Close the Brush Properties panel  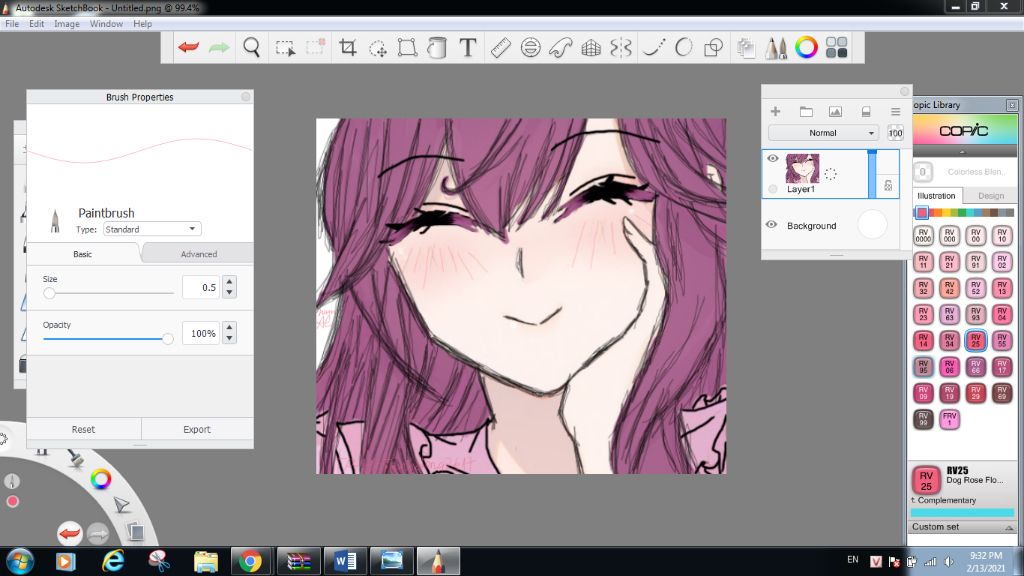246,97
